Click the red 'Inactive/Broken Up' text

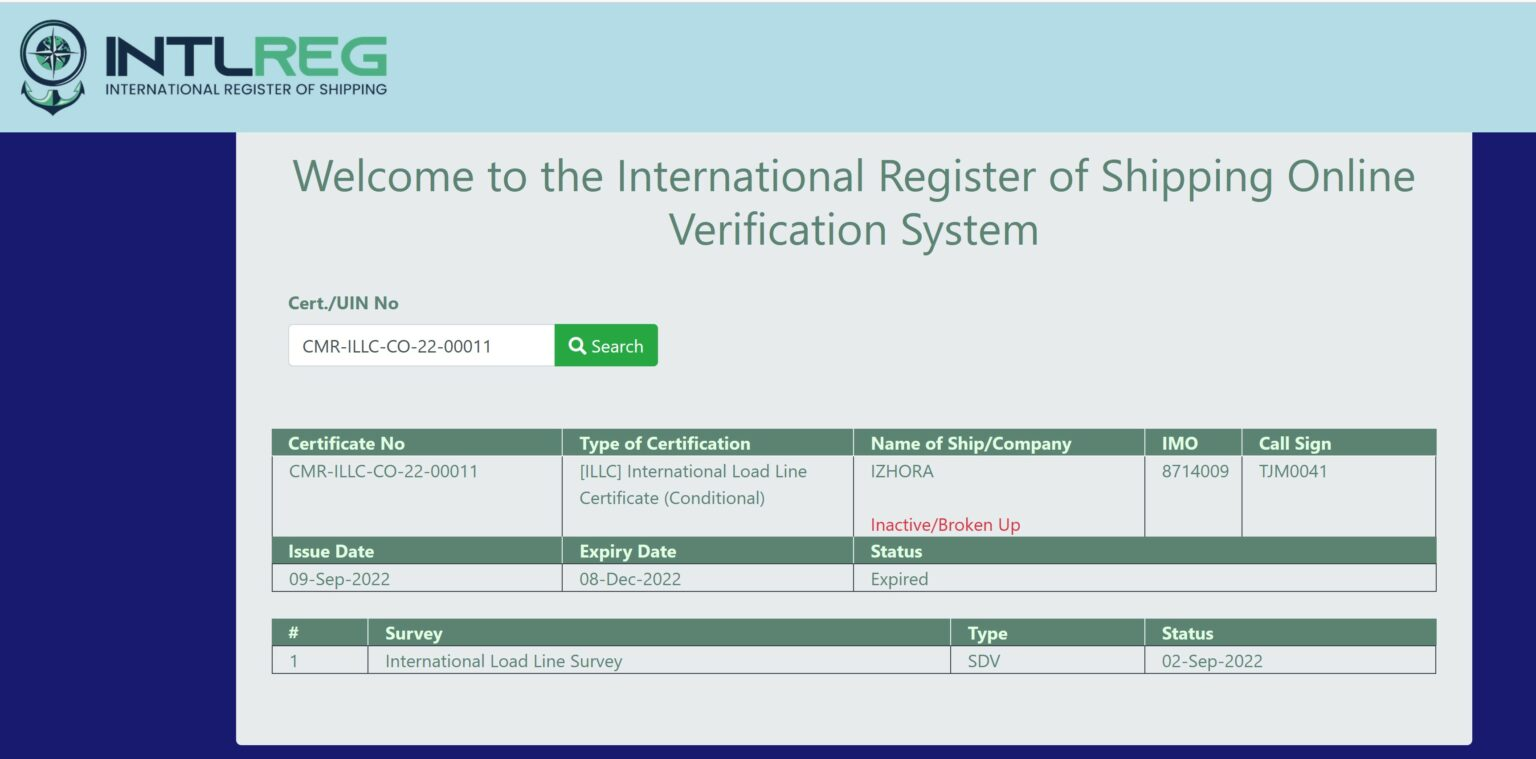pyautogui.click(x=945, y=524)
